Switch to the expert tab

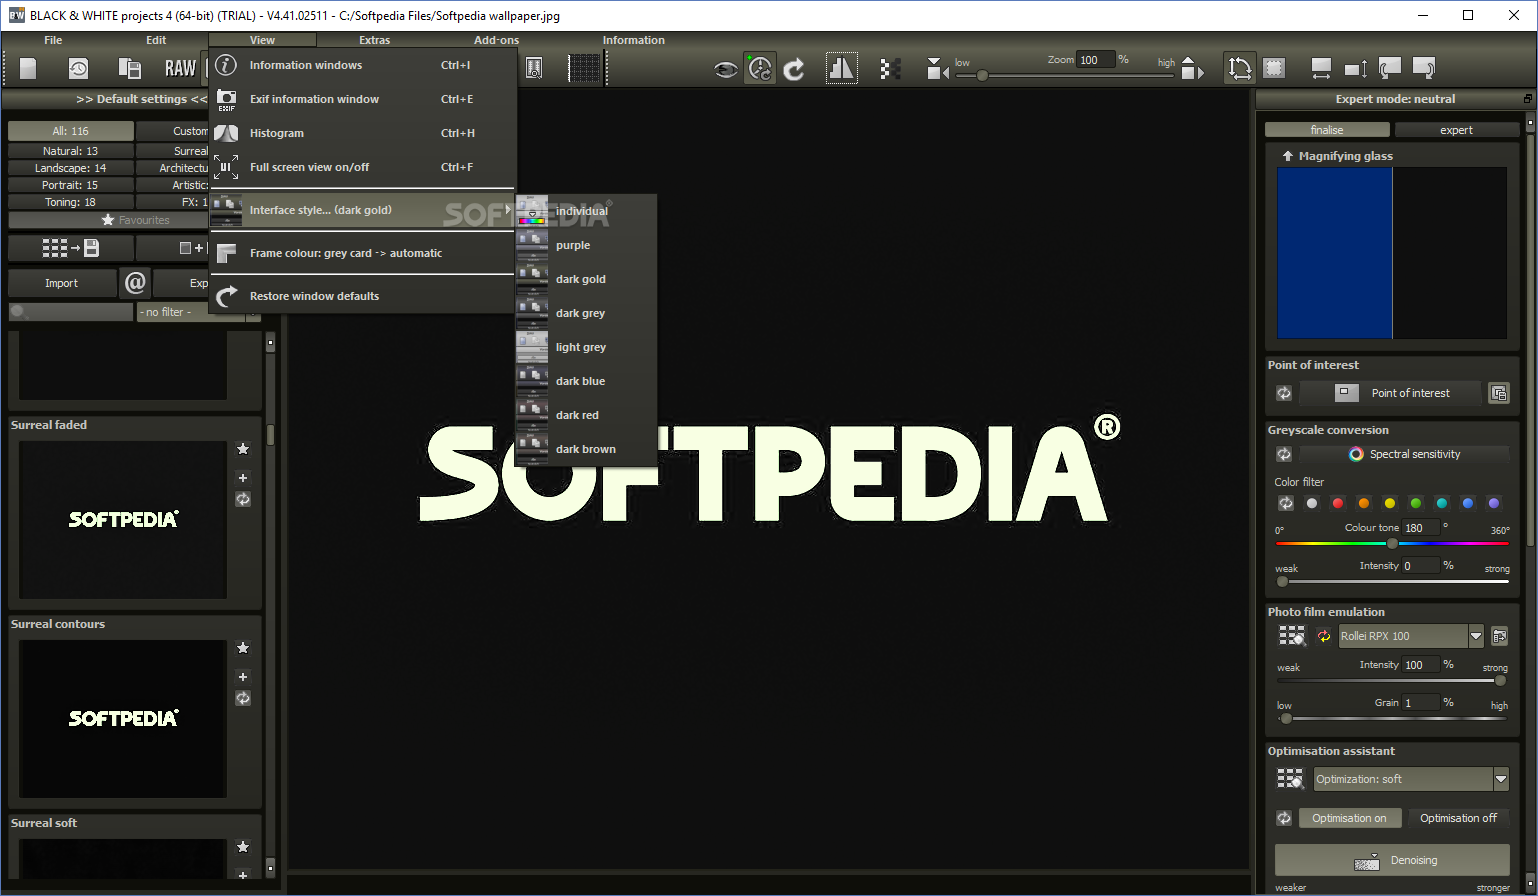(1456, 130)
